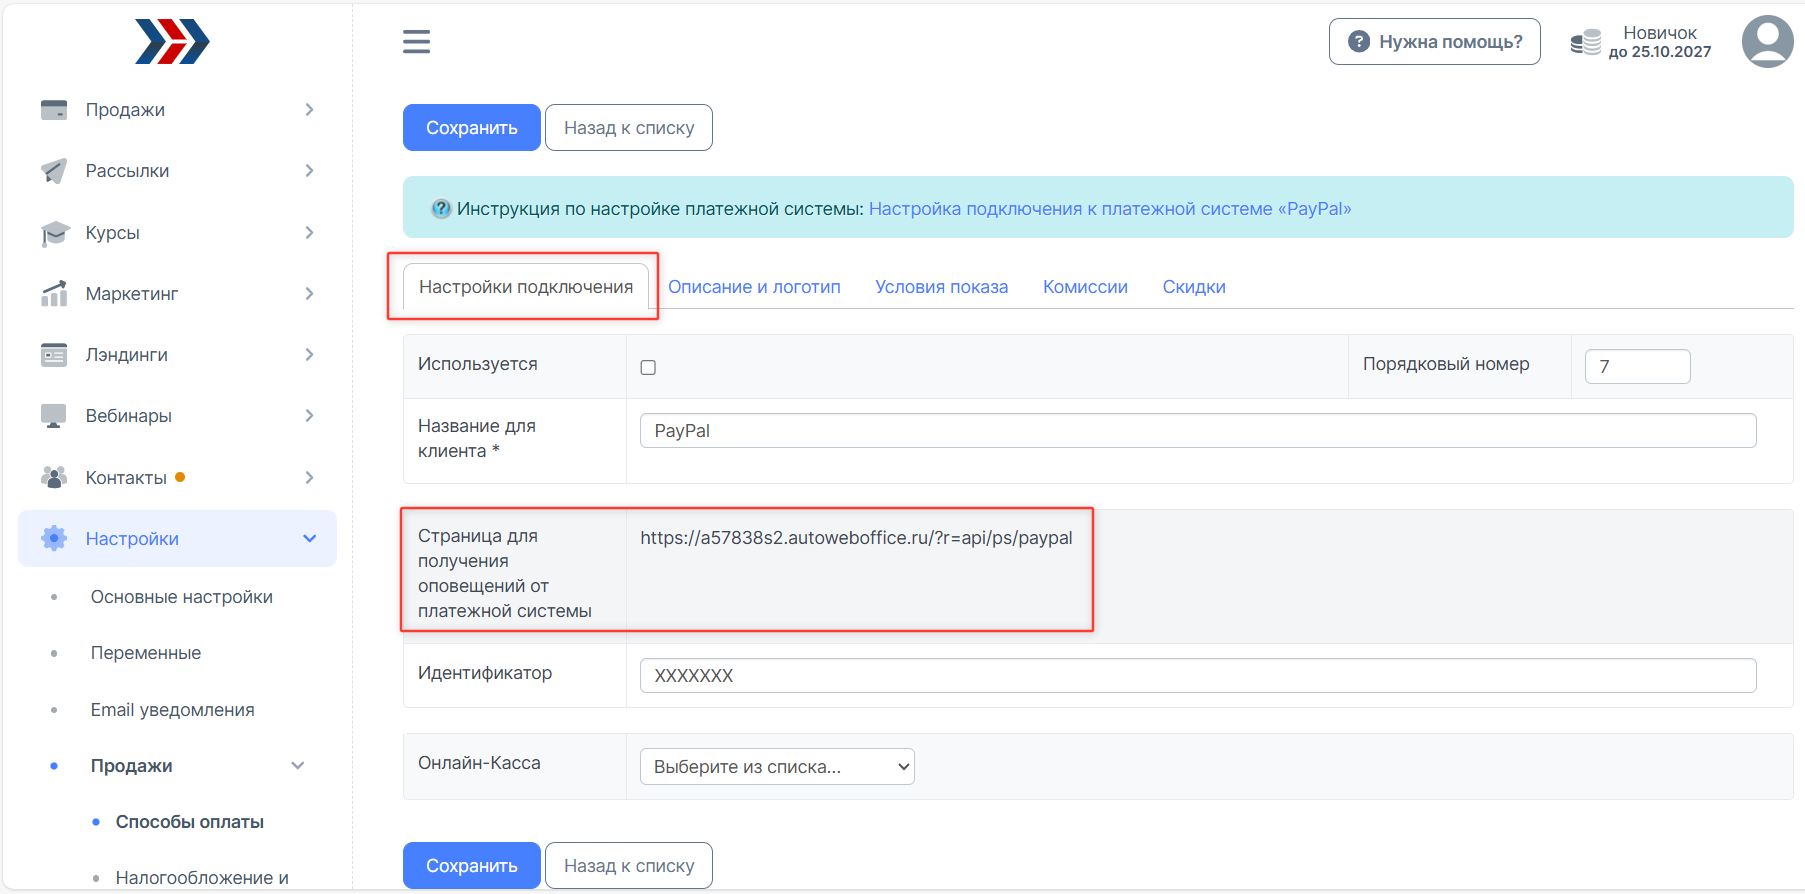
Task: Click the Курсы graduation cap icon
Action: [54, 233]
